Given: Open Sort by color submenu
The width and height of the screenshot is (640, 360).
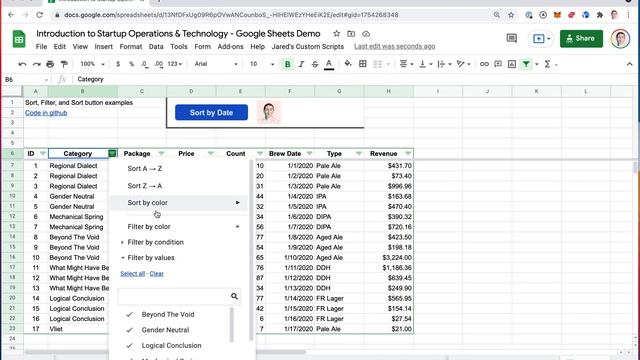Looking at the screenshot, I should click(x=179, y=203).
